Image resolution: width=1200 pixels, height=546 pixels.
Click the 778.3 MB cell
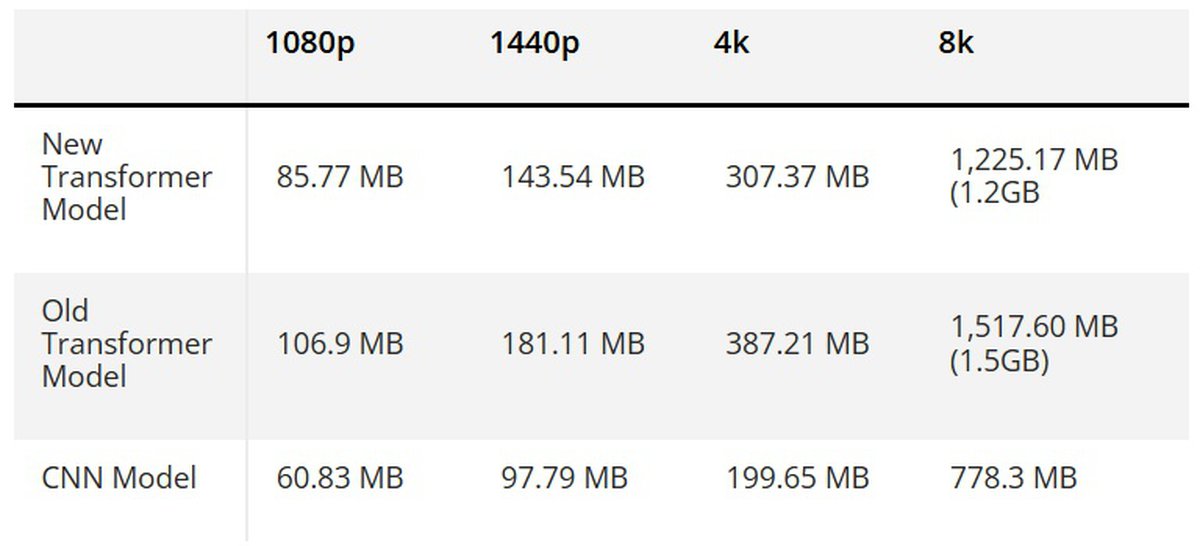[x=1012, y=478]
